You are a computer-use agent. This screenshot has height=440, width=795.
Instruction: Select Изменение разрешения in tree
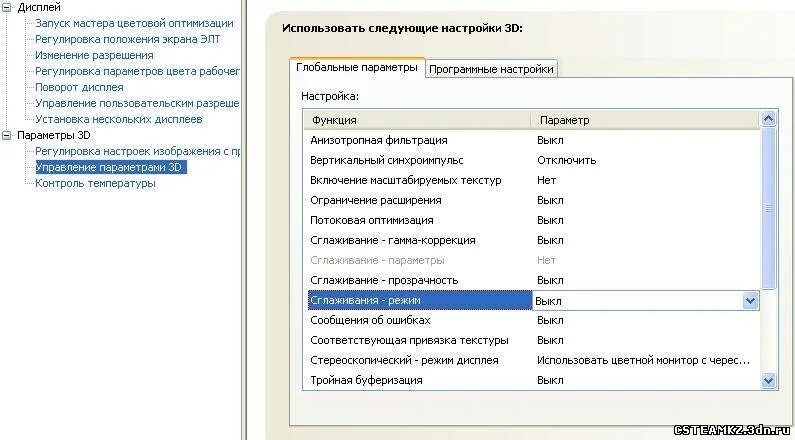(94, 55)
